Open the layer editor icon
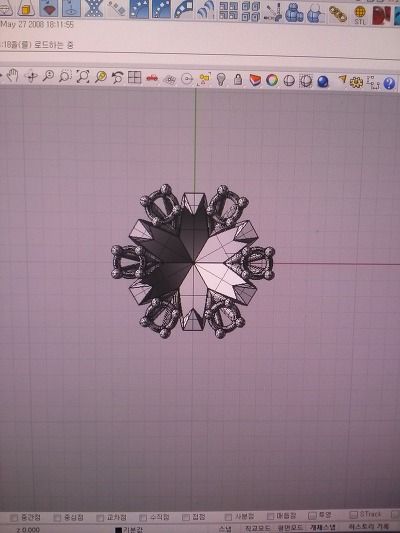Viewport: 400px width, 533px height. 255,80
